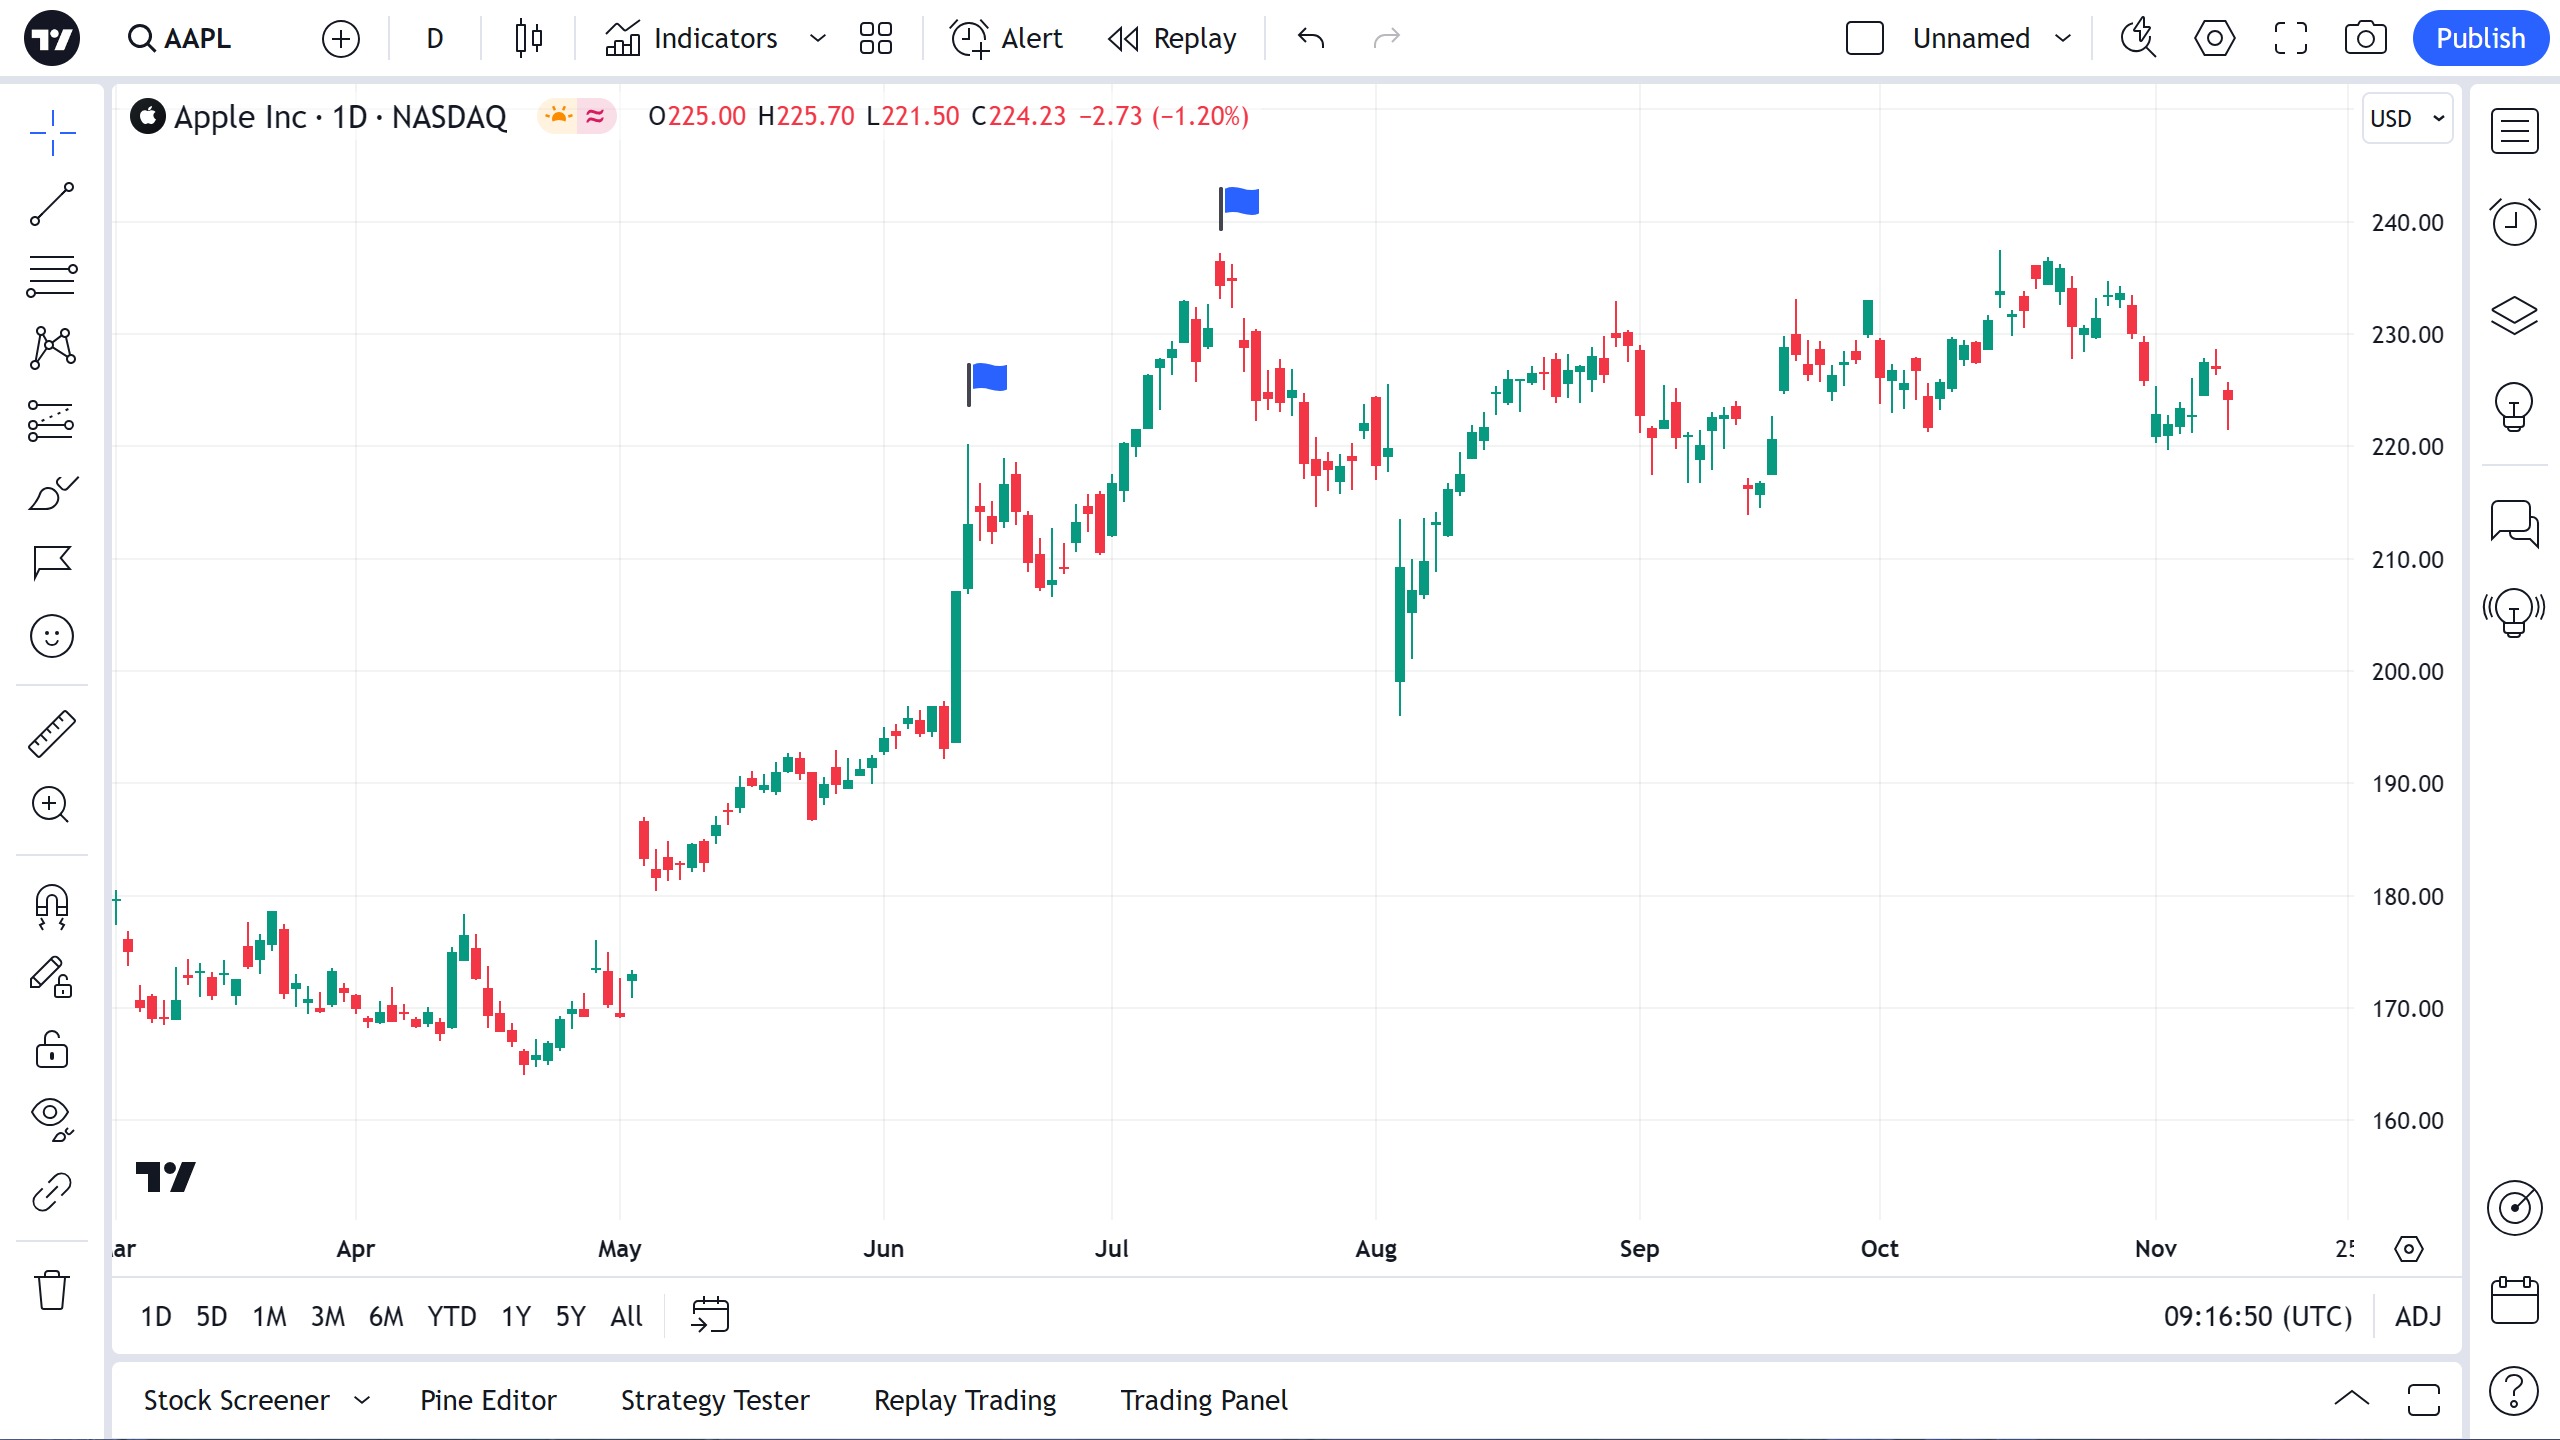Select the trend line drawing tool

click(51, 204)
